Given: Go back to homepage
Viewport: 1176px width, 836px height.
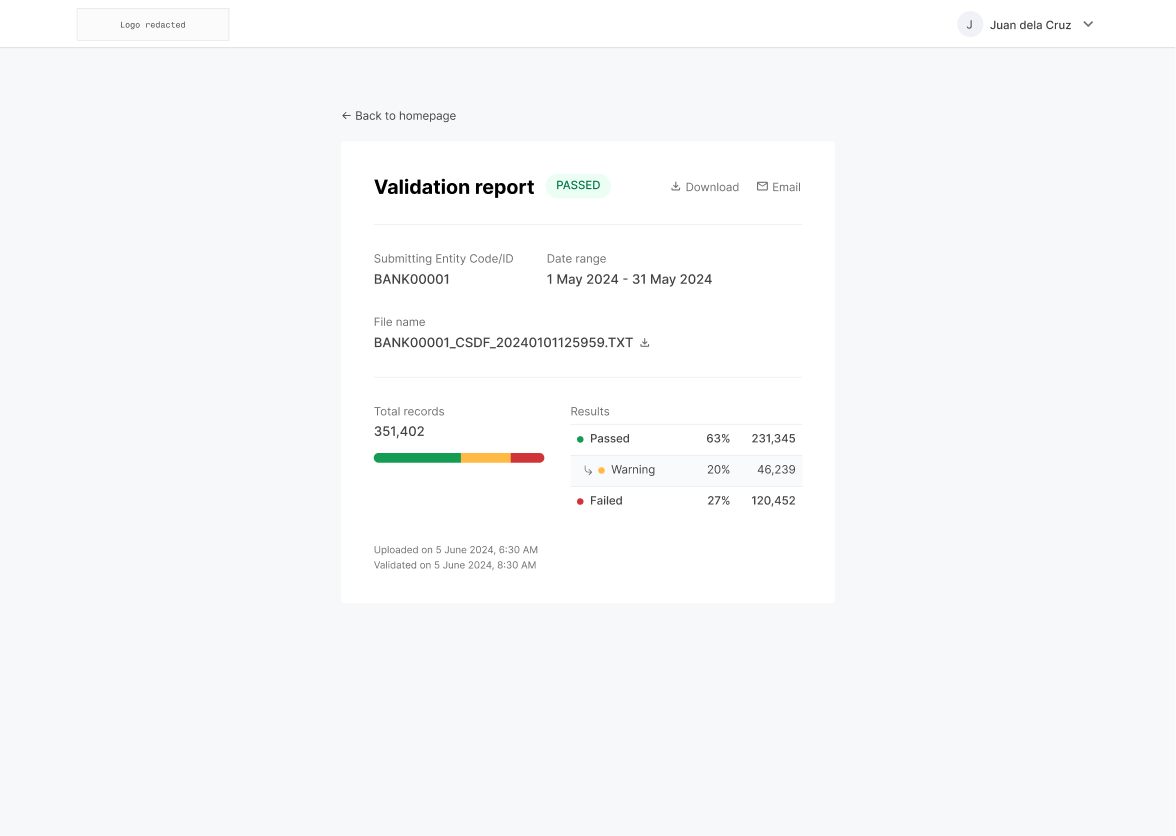Looking at the screenshot, I should pos(398,115).
